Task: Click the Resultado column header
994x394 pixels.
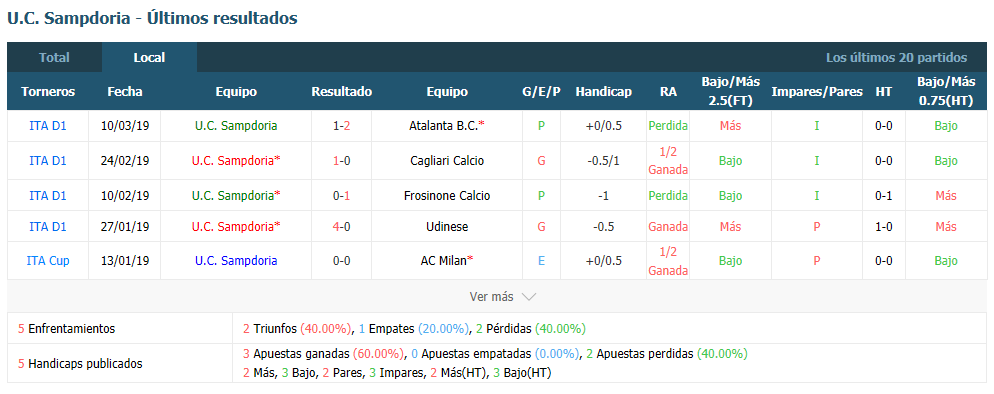Action: click(342, 91)
